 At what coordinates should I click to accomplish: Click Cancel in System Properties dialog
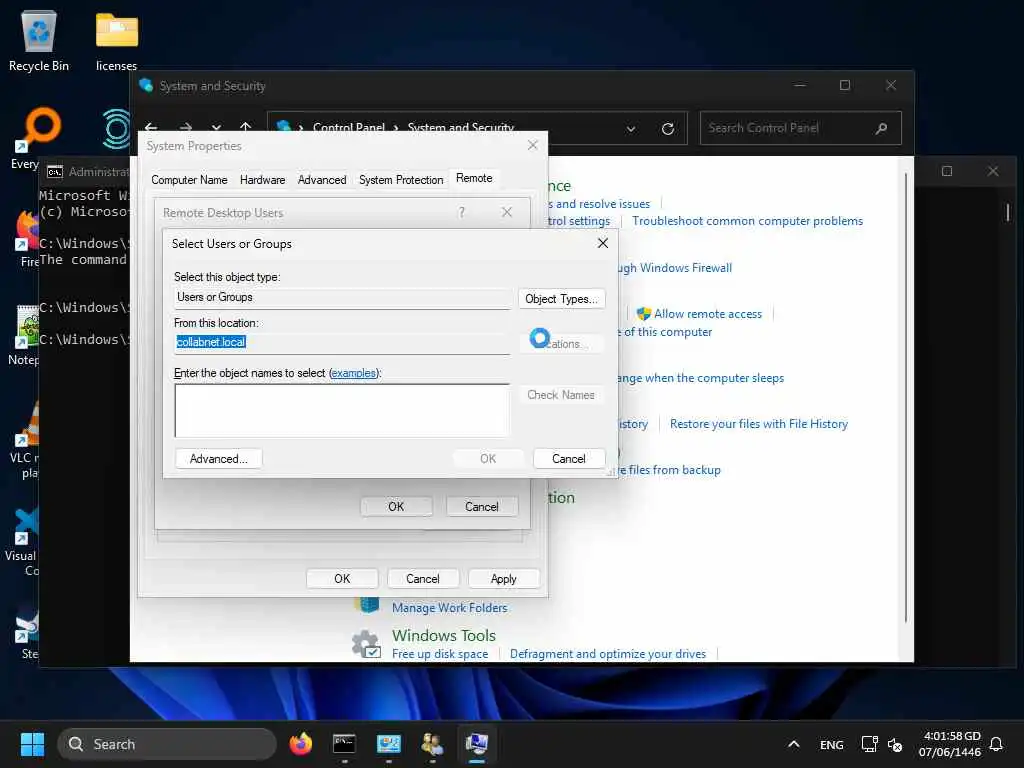[423, 579]
